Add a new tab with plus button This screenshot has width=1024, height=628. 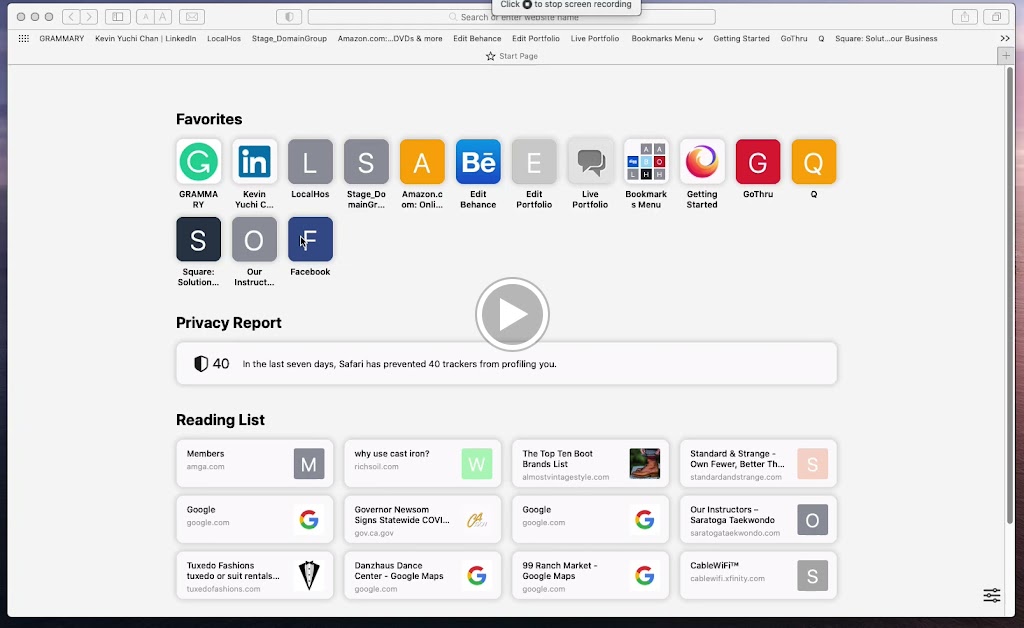pyautogui.click(x=1006, y=55)
